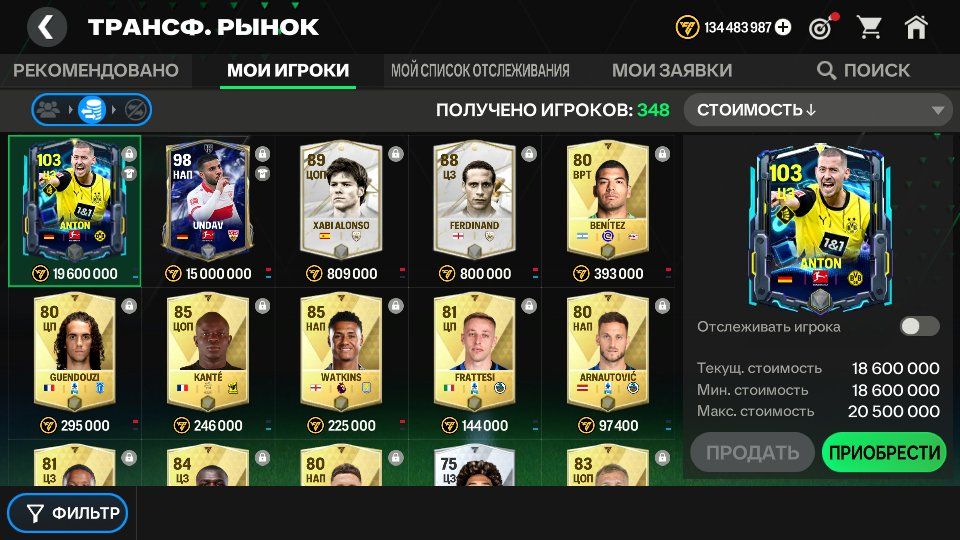
Task: Open the store cart icon
Action: pyautogui.click(x=869, y=28)
